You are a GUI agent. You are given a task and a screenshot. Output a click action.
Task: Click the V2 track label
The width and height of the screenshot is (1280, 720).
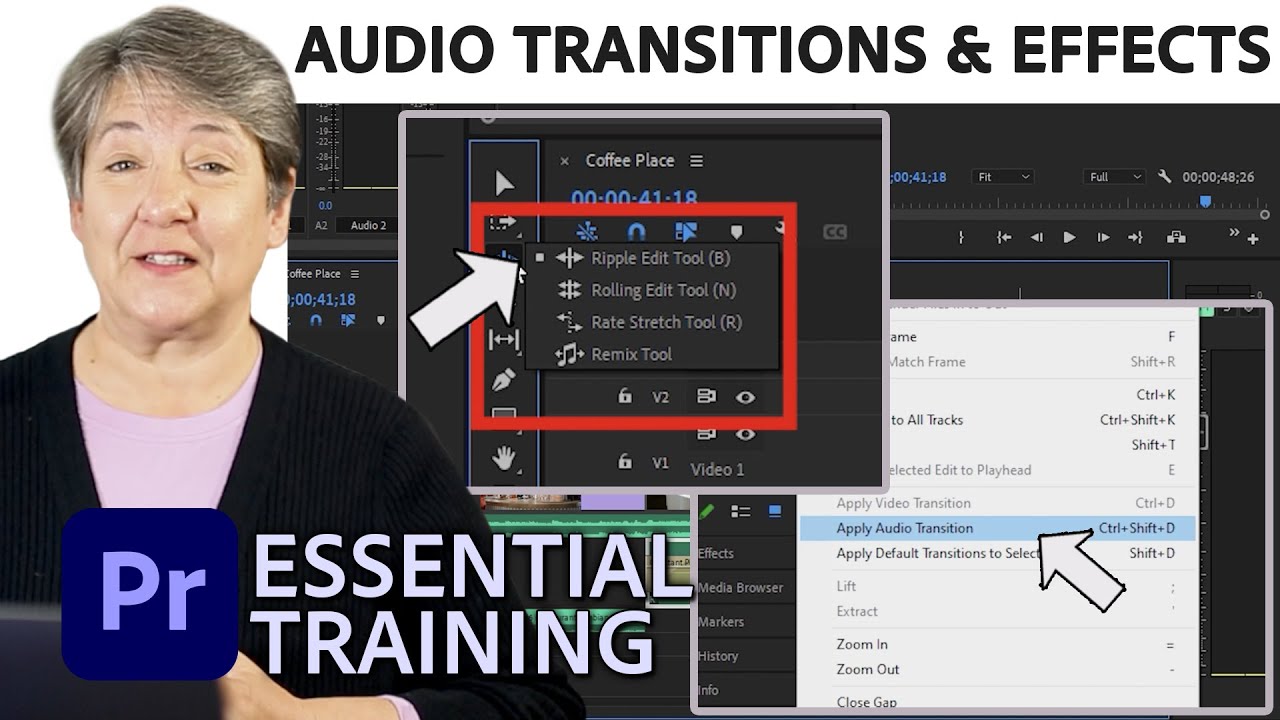click(x=660, y=397)
